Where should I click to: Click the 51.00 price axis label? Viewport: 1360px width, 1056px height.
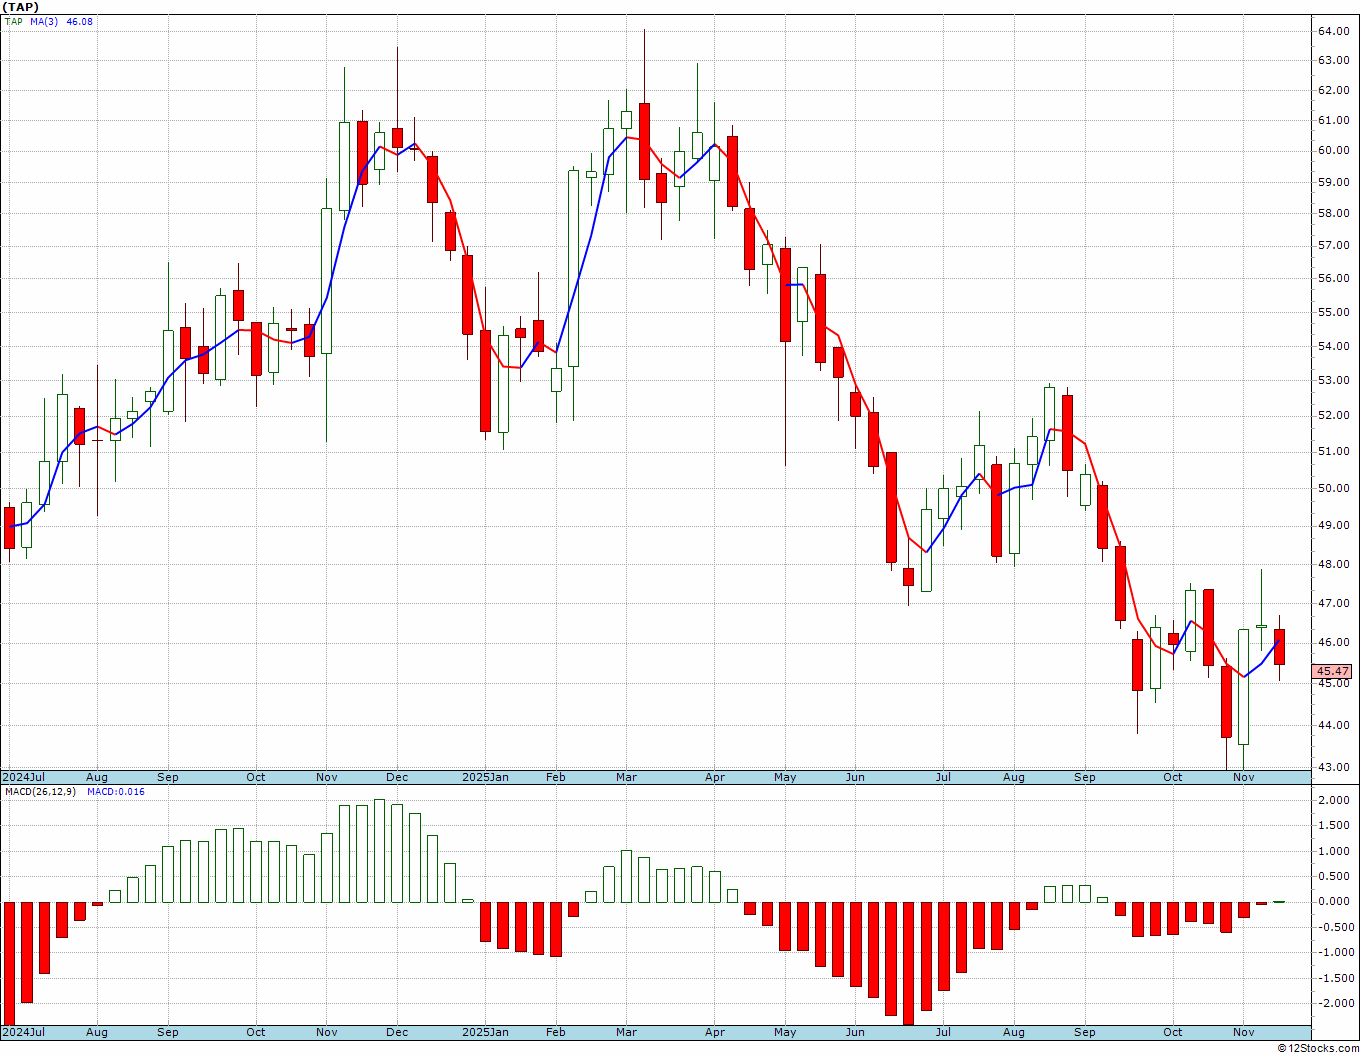1333,451
